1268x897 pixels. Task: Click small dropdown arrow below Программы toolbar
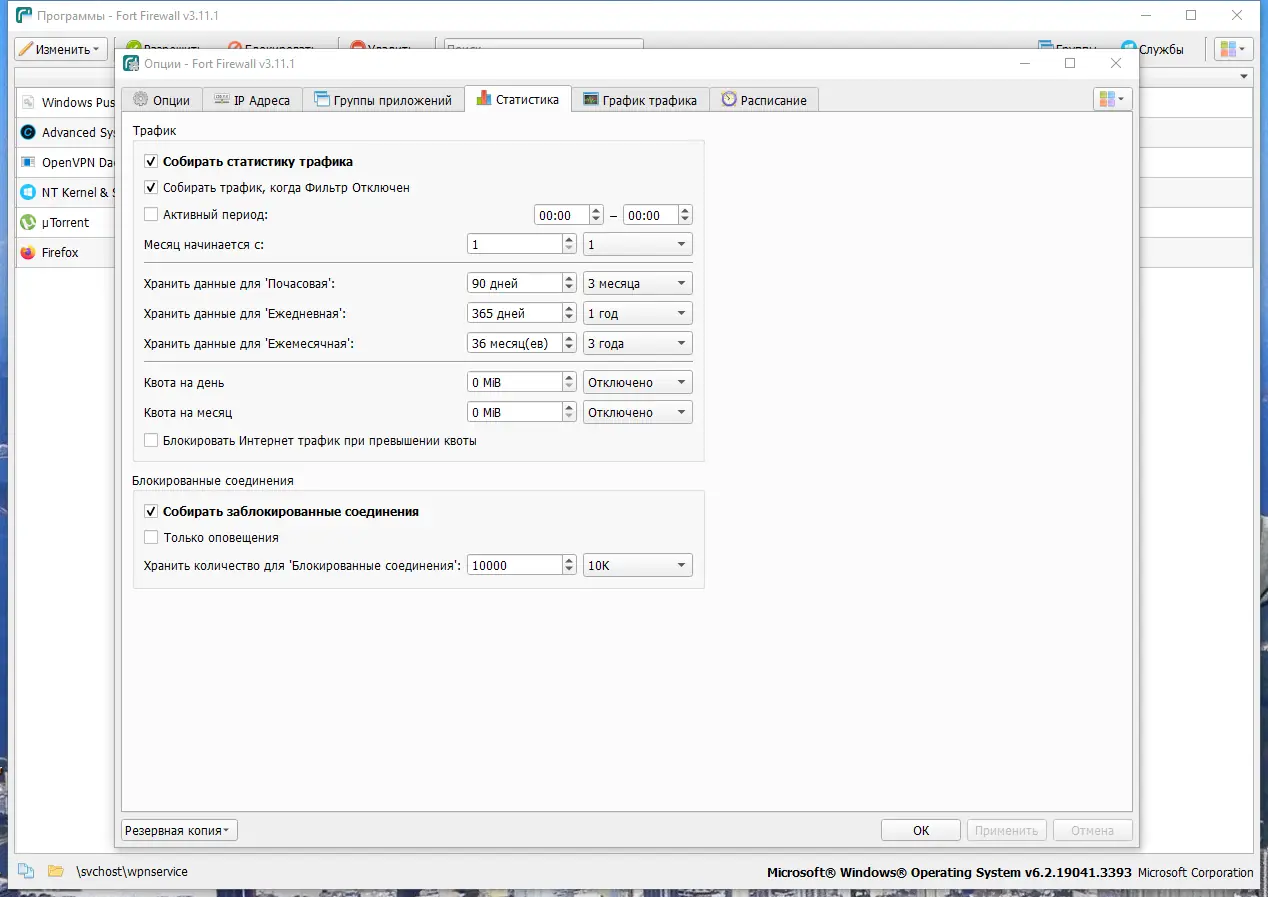coord(1244,76)
